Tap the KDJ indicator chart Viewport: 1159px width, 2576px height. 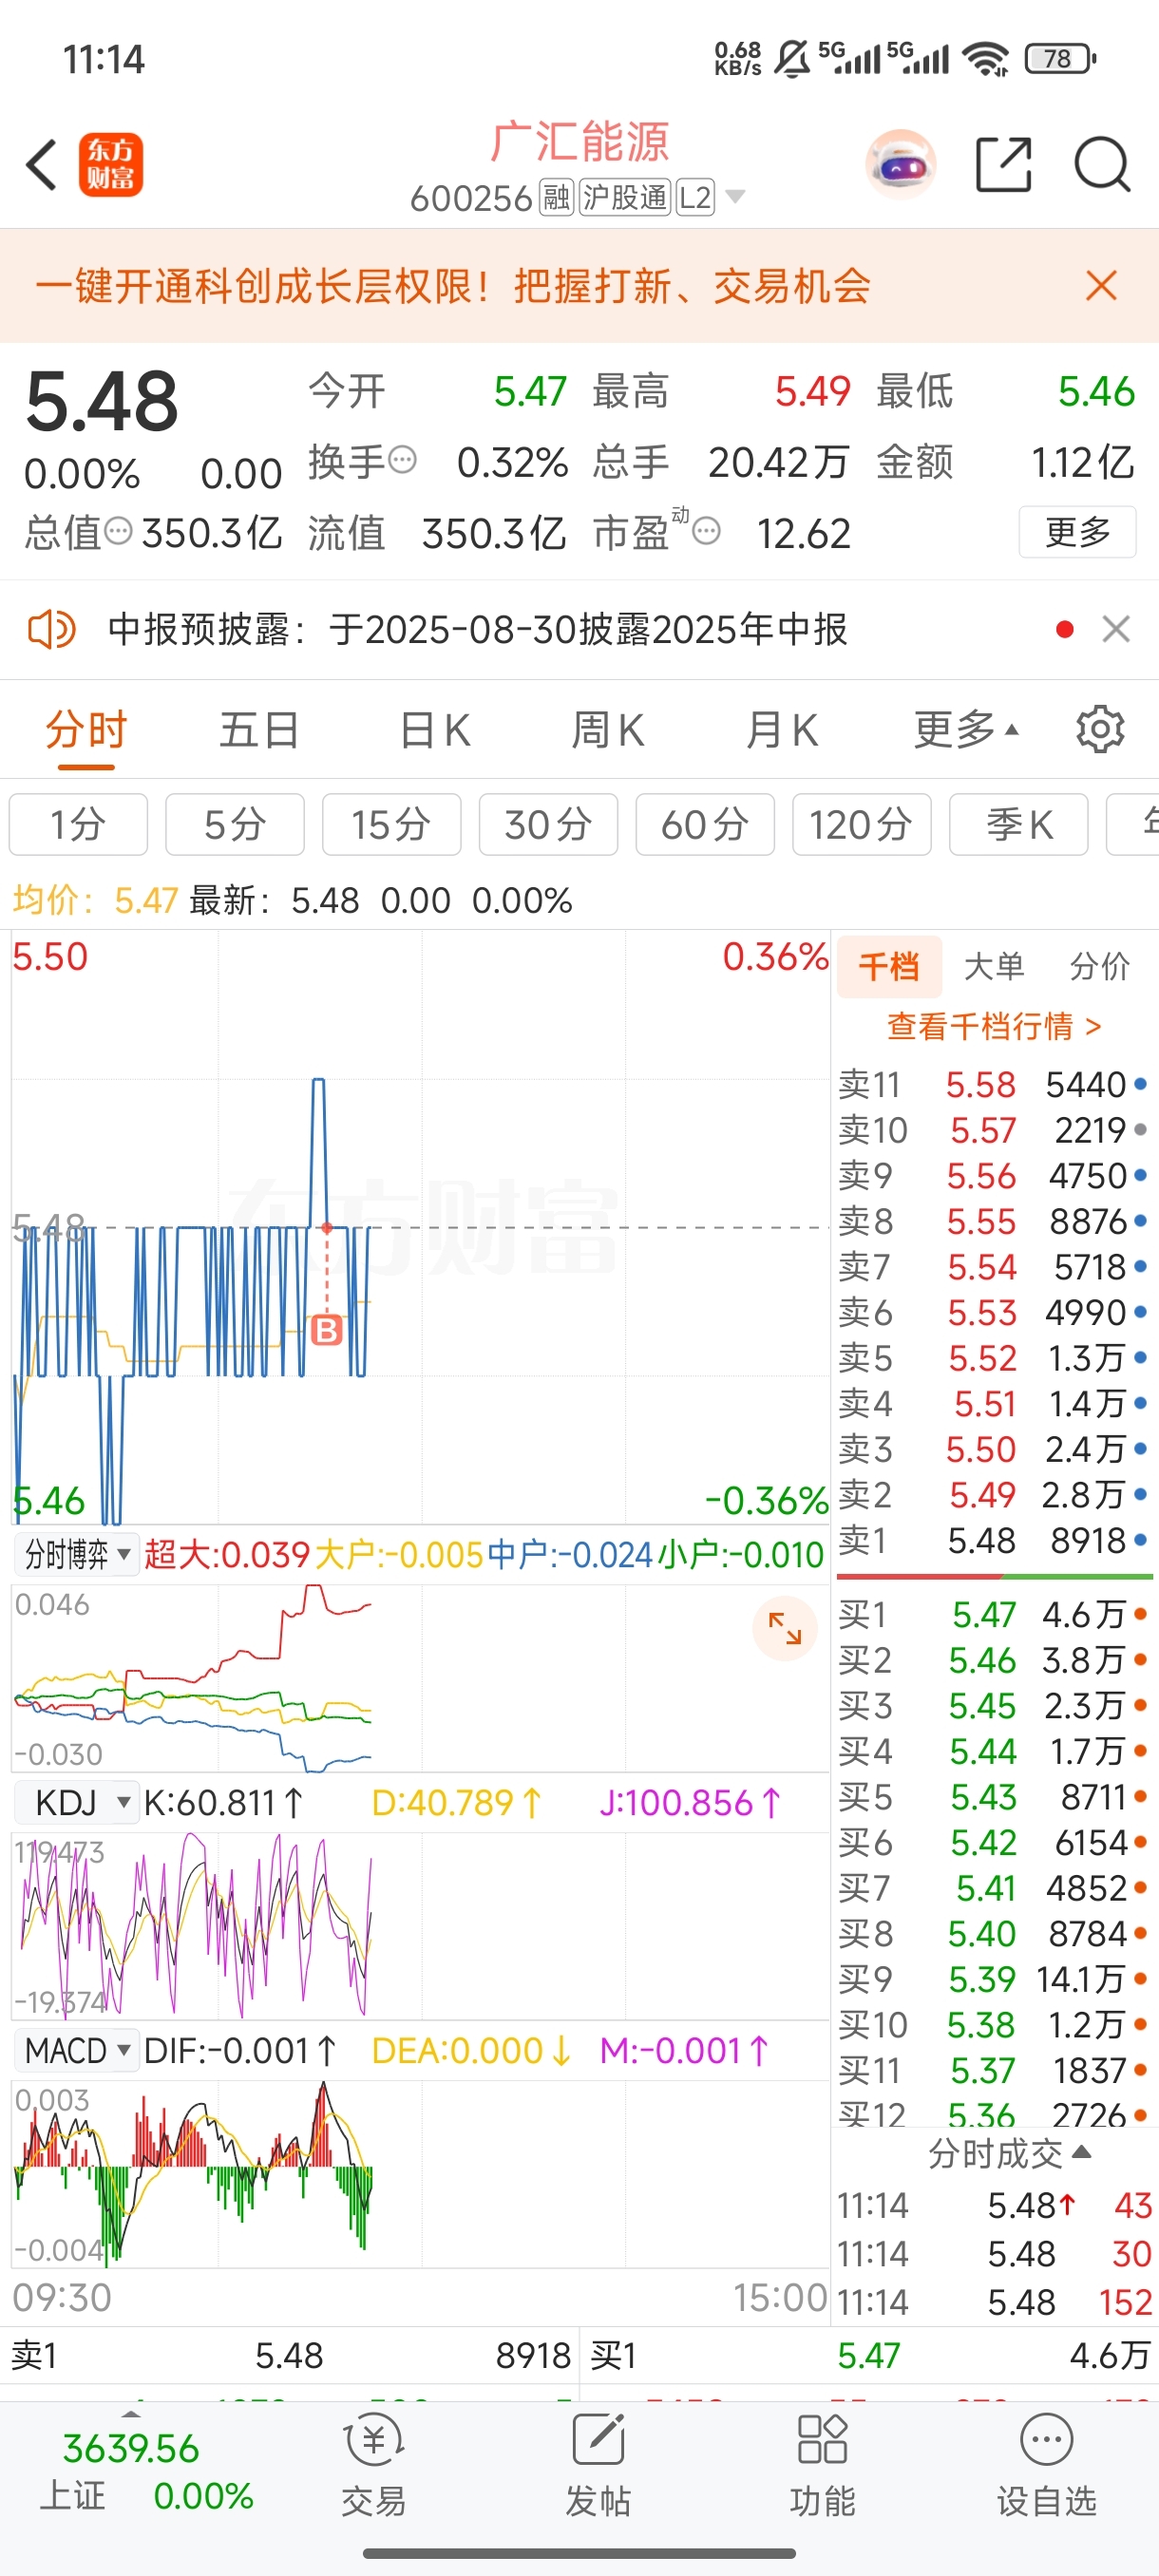(420, 1925)
